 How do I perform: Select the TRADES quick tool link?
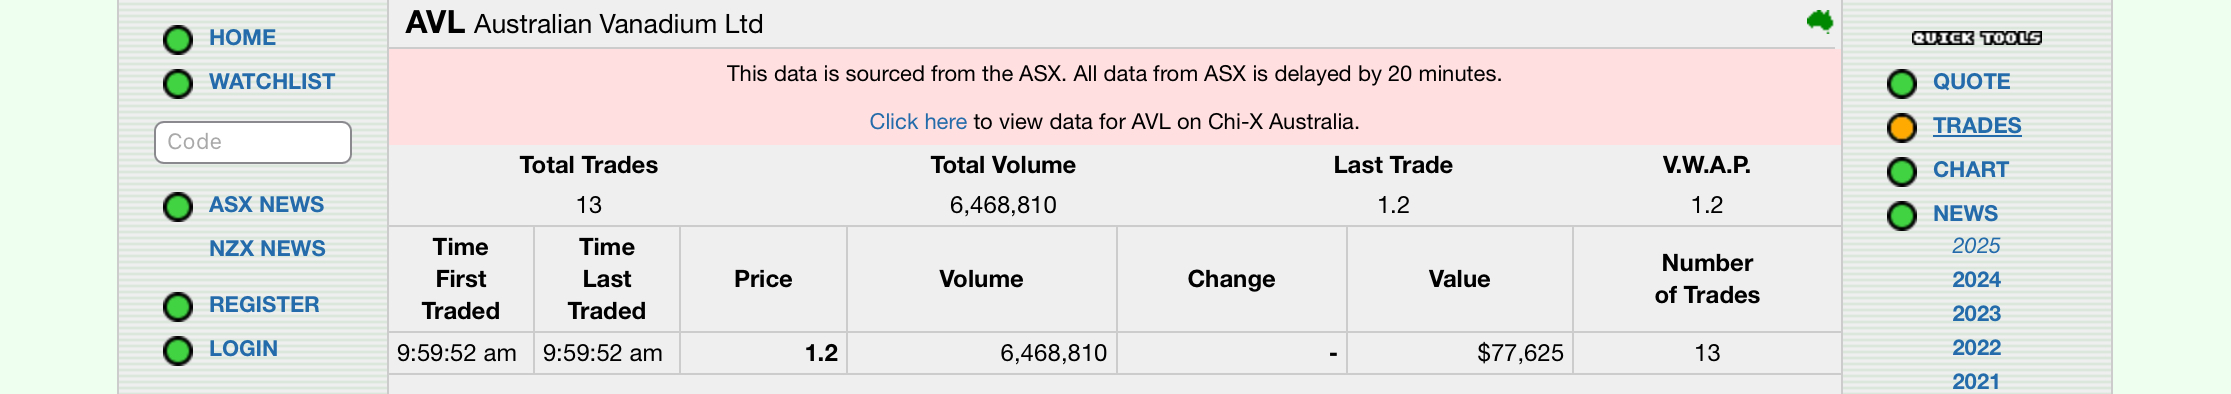coord(1977,126)
